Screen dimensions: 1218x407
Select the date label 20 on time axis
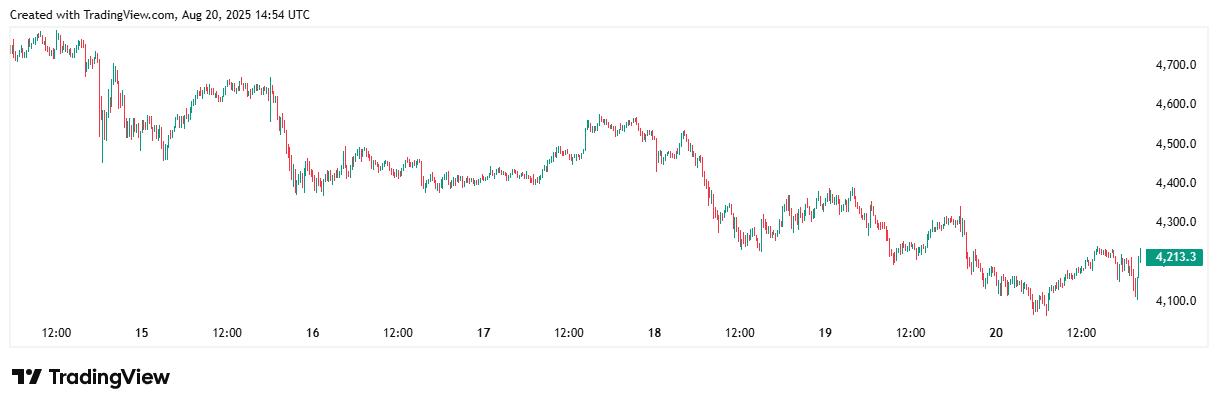click(996, 333)
